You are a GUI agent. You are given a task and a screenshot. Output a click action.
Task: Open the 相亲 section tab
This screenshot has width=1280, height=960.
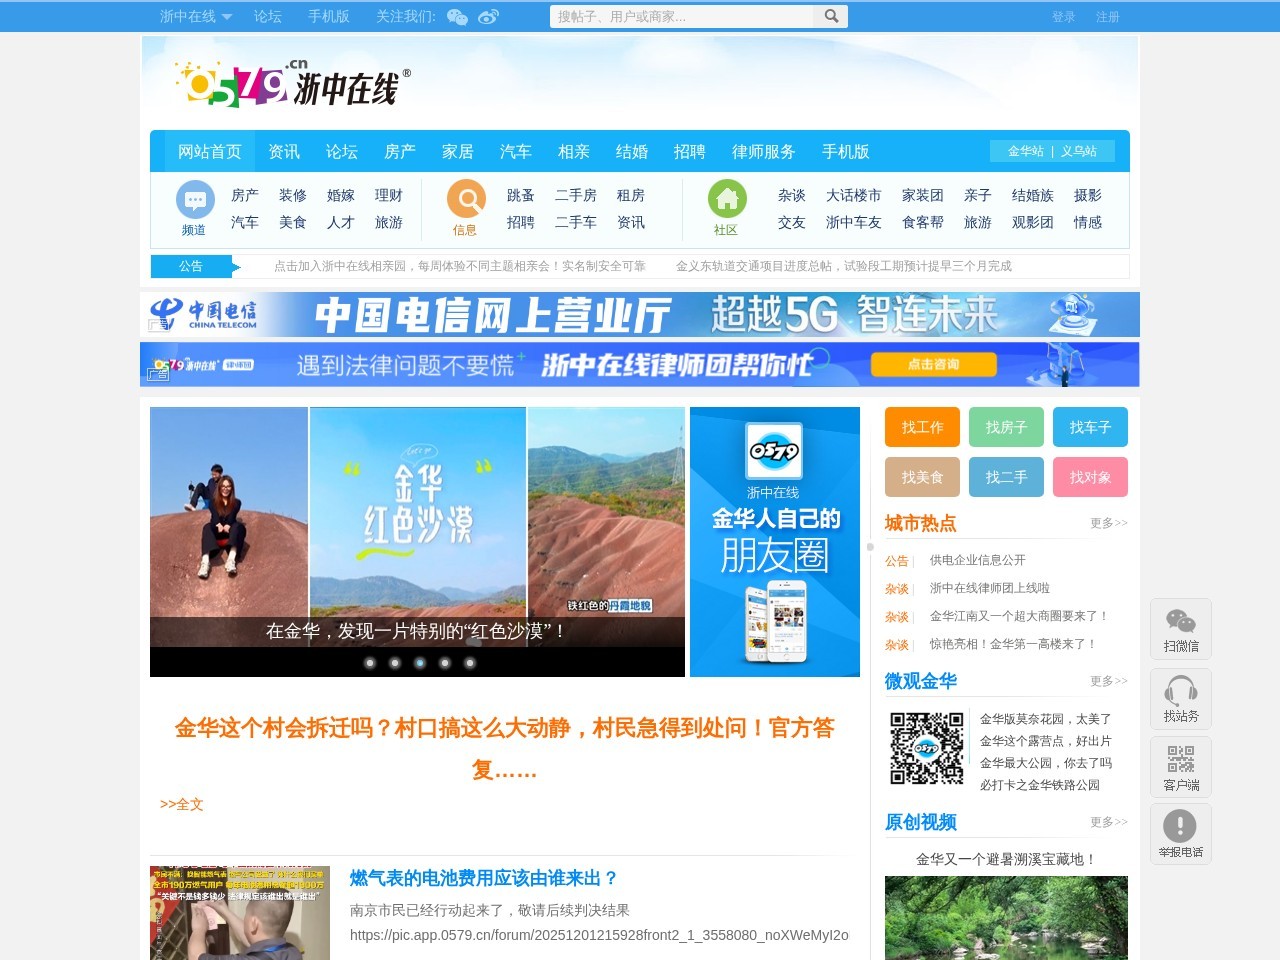tap(573, 151)
